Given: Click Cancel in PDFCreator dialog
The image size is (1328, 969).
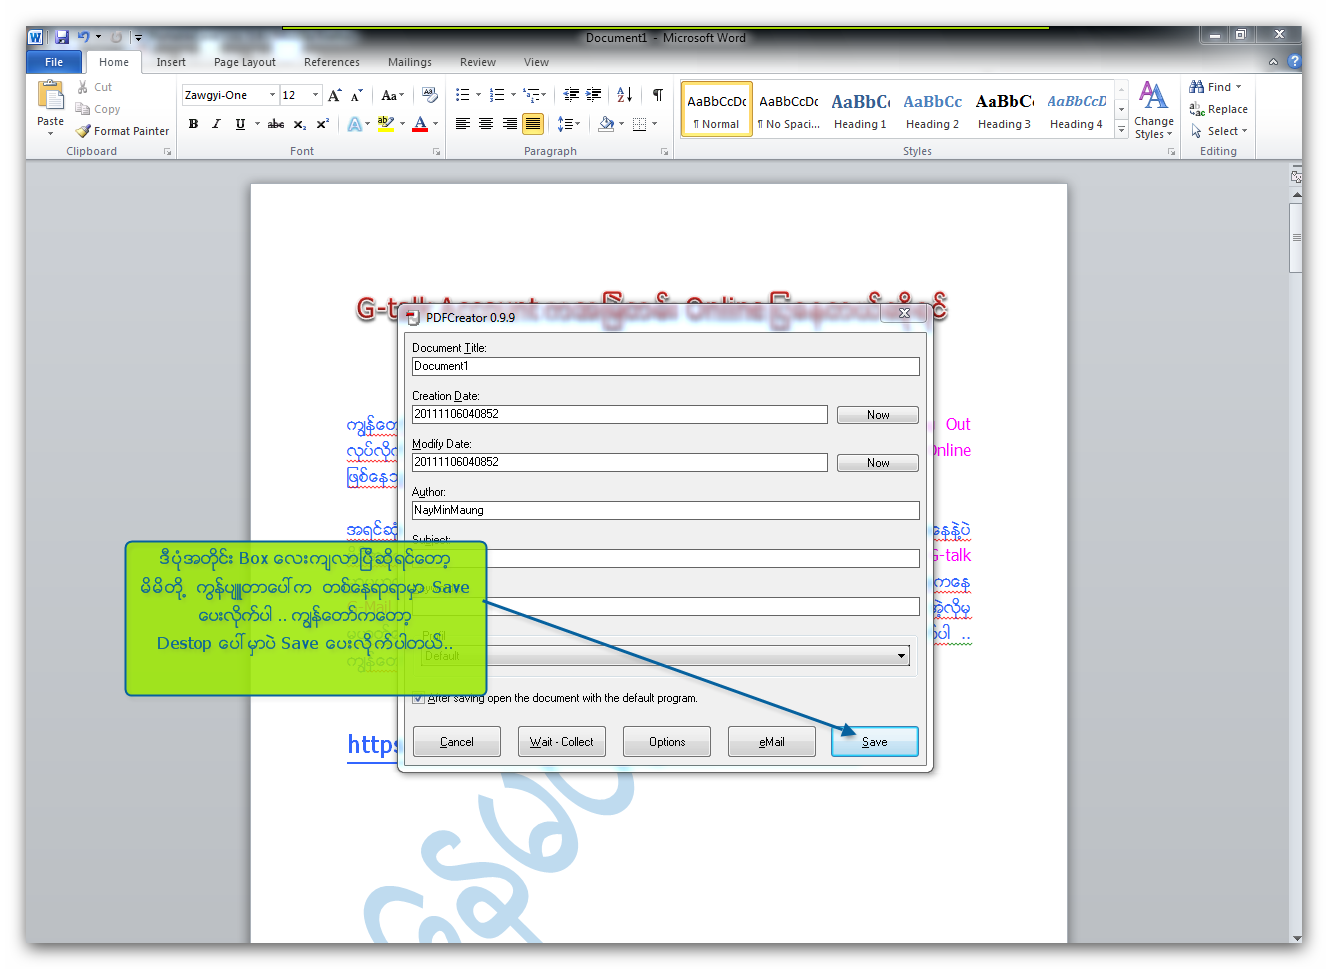Looking at the screenshot, I should [457, 742].
